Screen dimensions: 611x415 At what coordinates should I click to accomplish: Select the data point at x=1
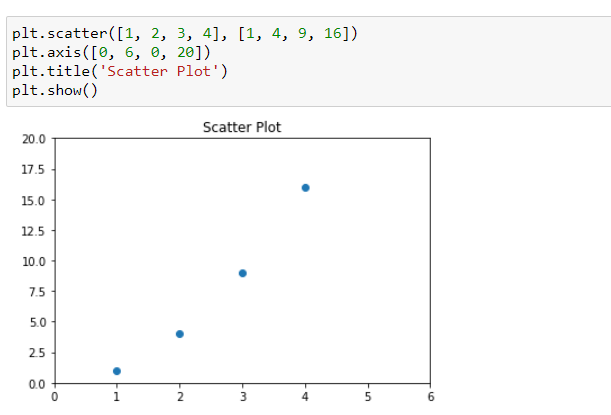(x=117, y=371)
